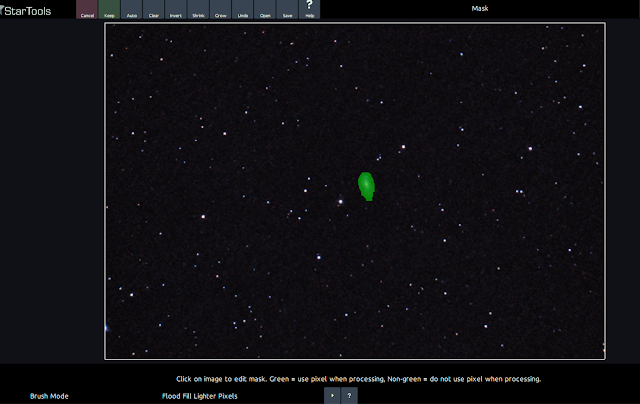This screenshot has height=404, width=640.
Task: Shrink the mask area
Action: click(198, 11)
